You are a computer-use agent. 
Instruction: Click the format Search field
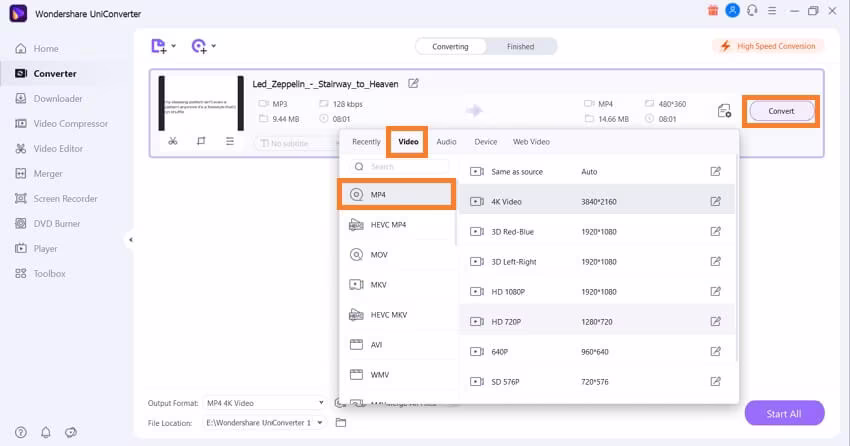[400, 166]
